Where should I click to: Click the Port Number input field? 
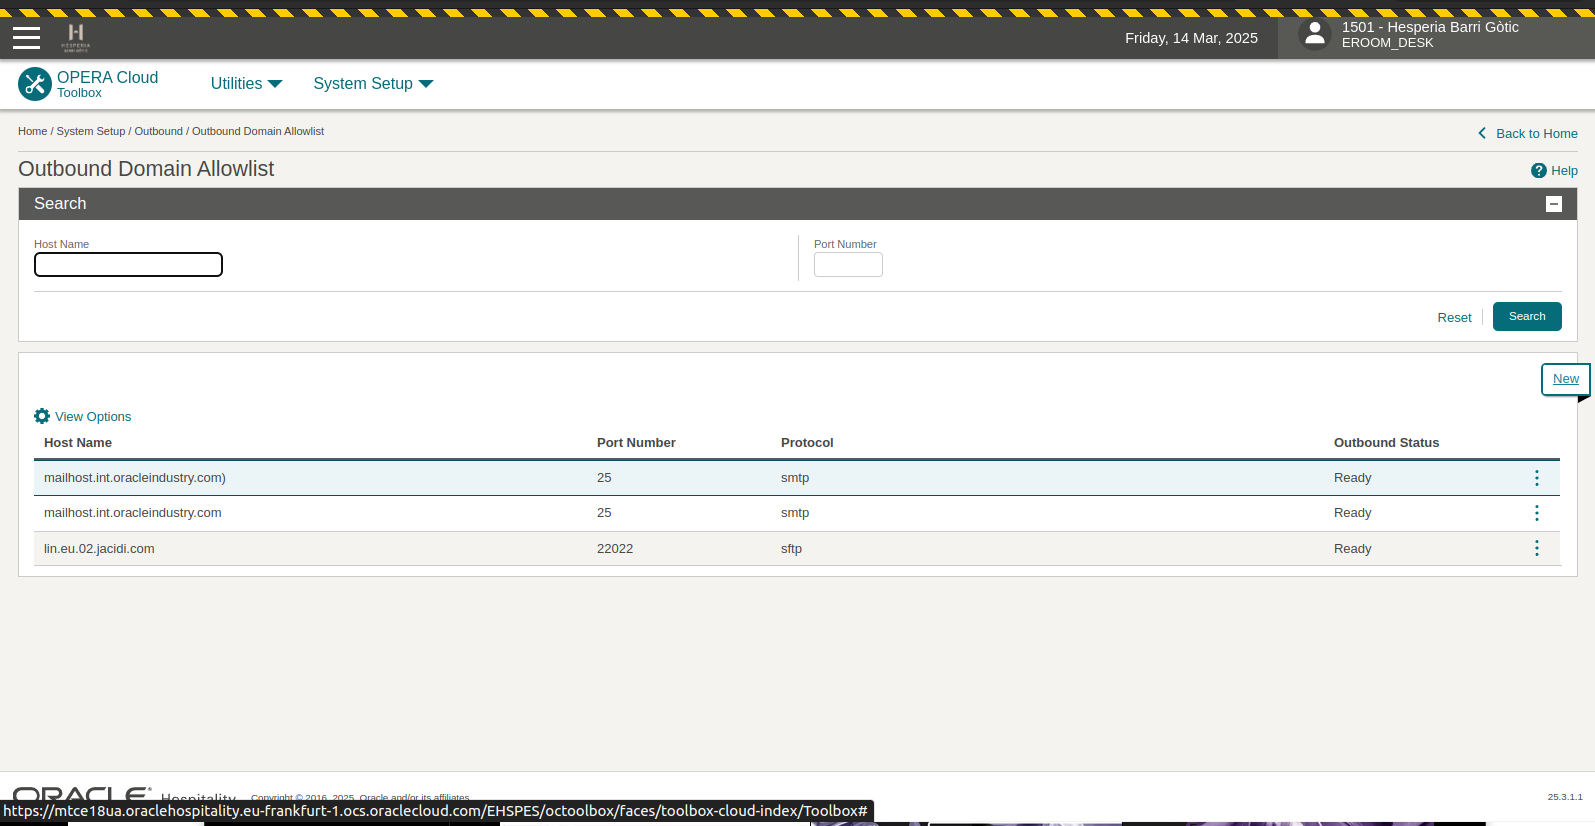pyautogui.click(x=848, y=265)
